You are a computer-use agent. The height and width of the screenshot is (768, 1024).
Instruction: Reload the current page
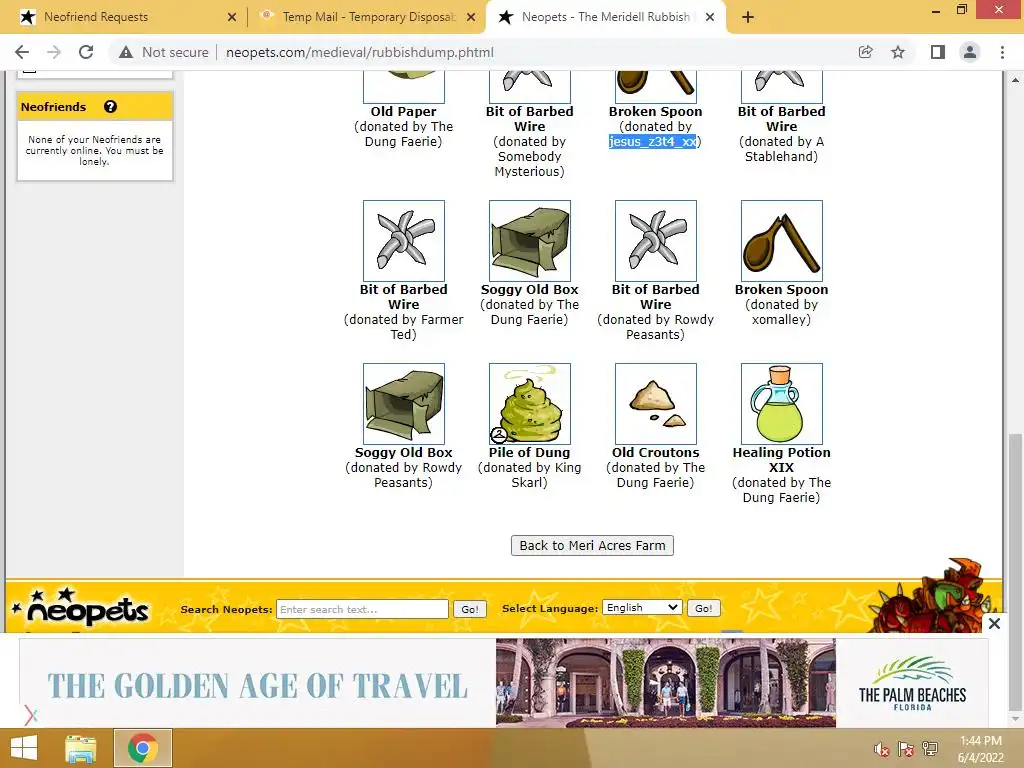tap(86, 52)
